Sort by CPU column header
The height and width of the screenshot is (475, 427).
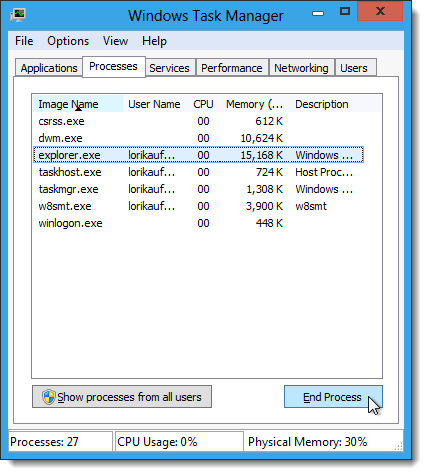click(x=203, y=104)
